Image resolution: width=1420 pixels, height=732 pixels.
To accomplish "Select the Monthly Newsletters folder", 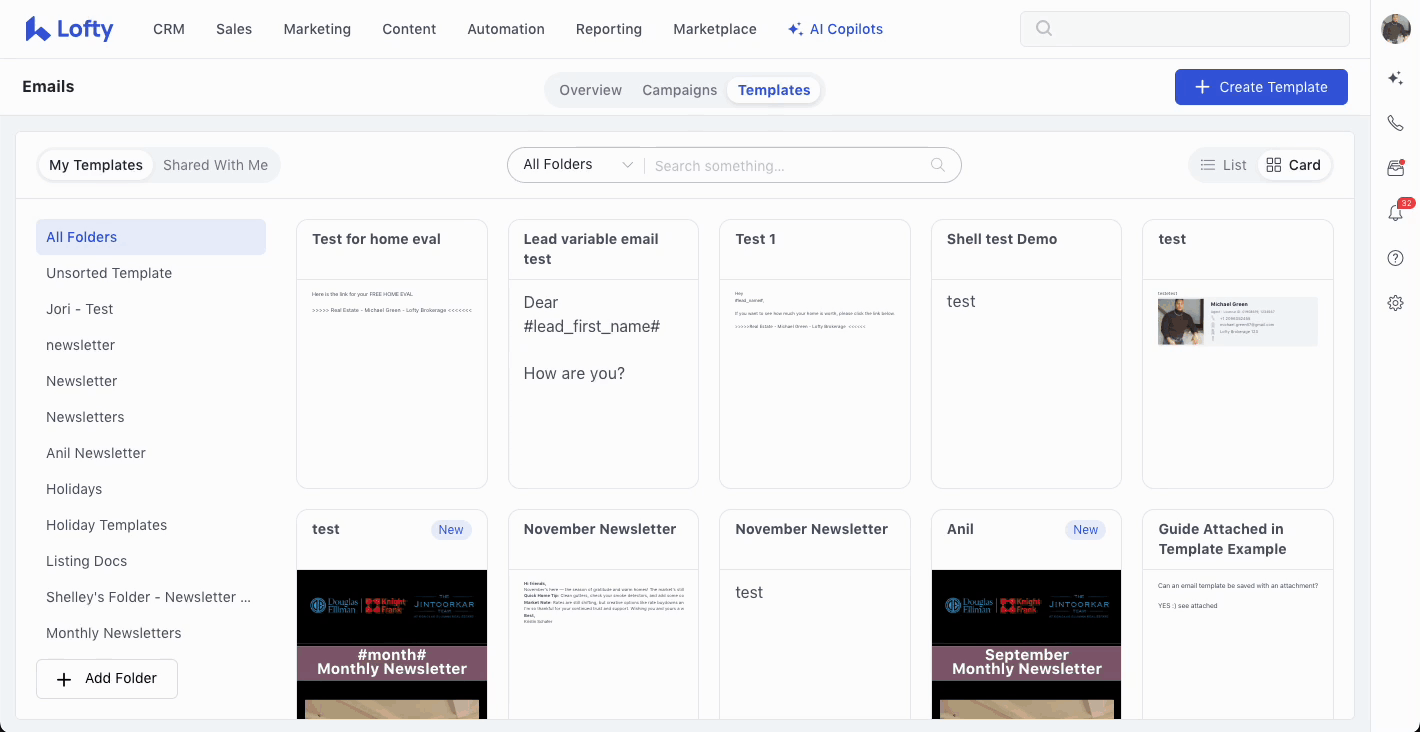I will click(113, 632).
